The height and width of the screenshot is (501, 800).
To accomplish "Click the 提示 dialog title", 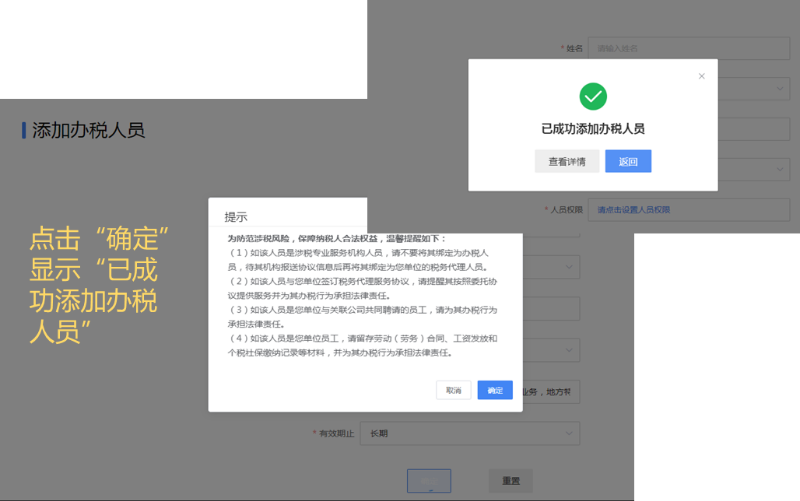I will click(x=236, y=217).
